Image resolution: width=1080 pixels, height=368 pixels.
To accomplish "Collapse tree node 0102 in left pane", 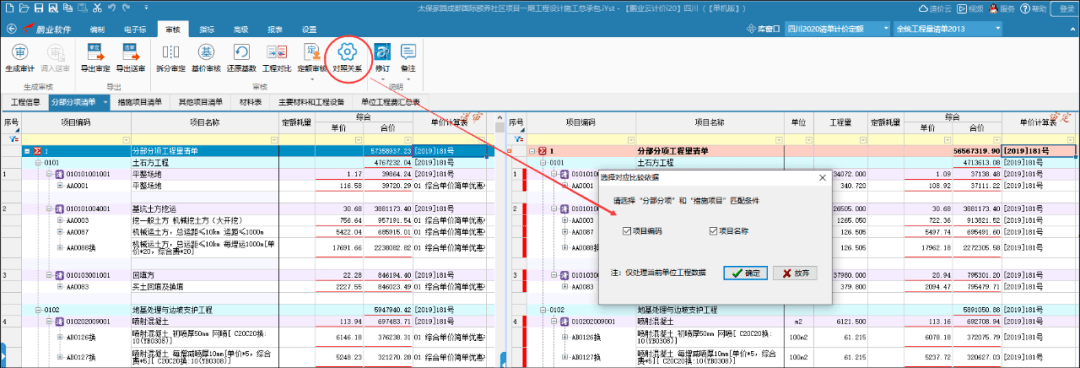I will click(x=39, y=309).
